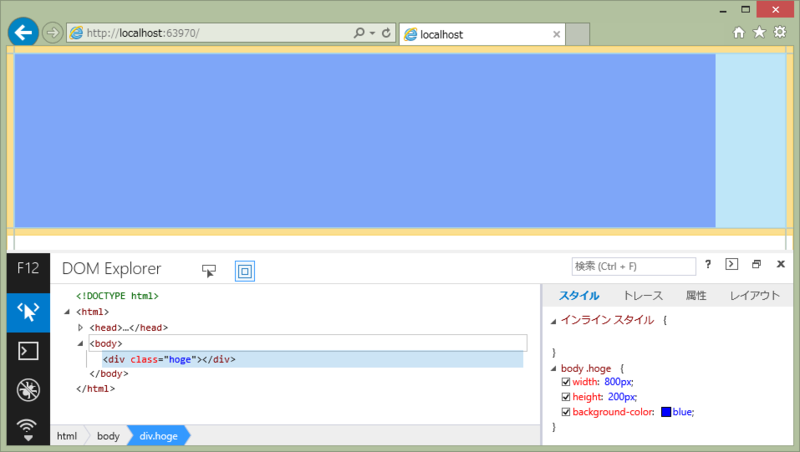
Task: Close the developer tools pane
Action: (781, 264)
